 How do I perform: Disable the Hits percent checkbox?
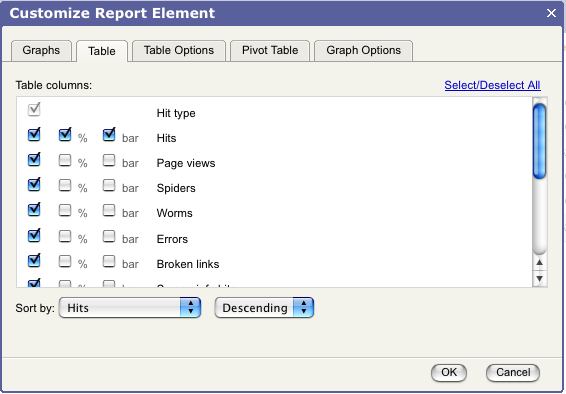pos(65,134)
